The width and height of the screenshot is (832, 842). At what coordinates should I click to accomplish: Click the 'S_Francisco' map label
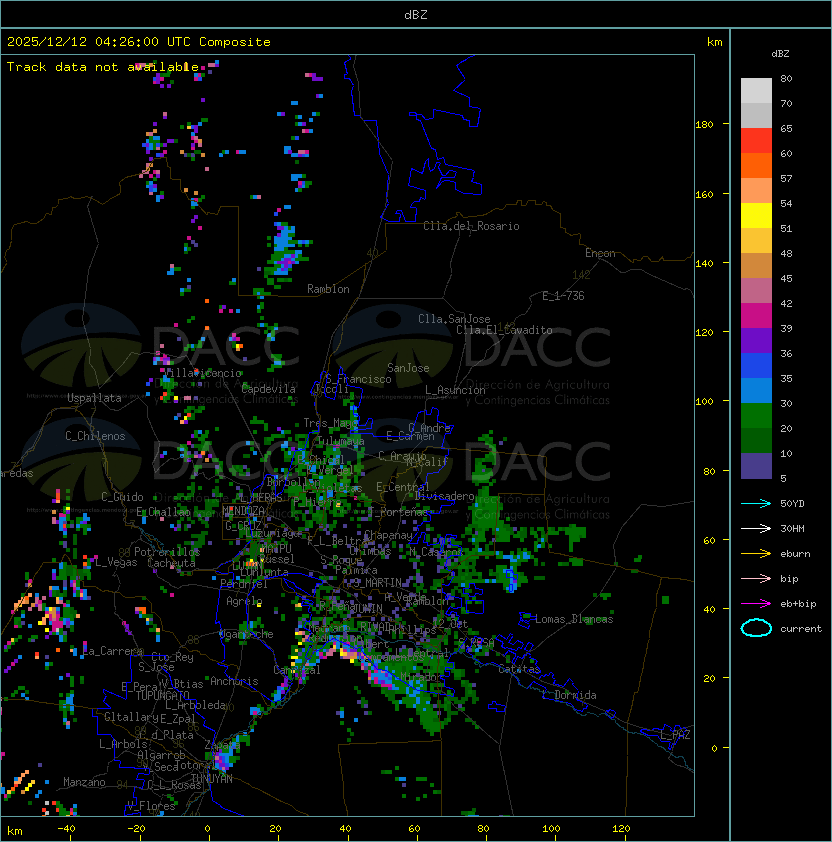click(x=358, y=379)
